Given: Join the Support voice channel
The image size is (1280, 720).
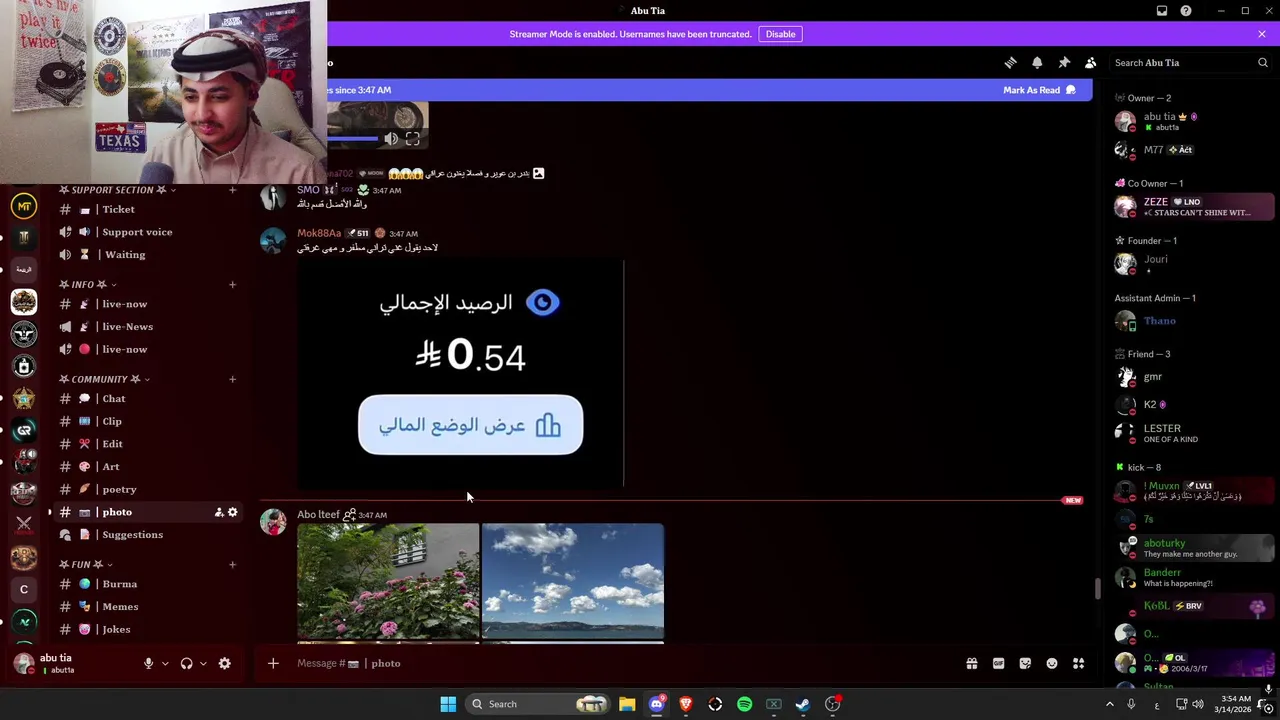Looking at the screenshot, I should coord(148,232).
